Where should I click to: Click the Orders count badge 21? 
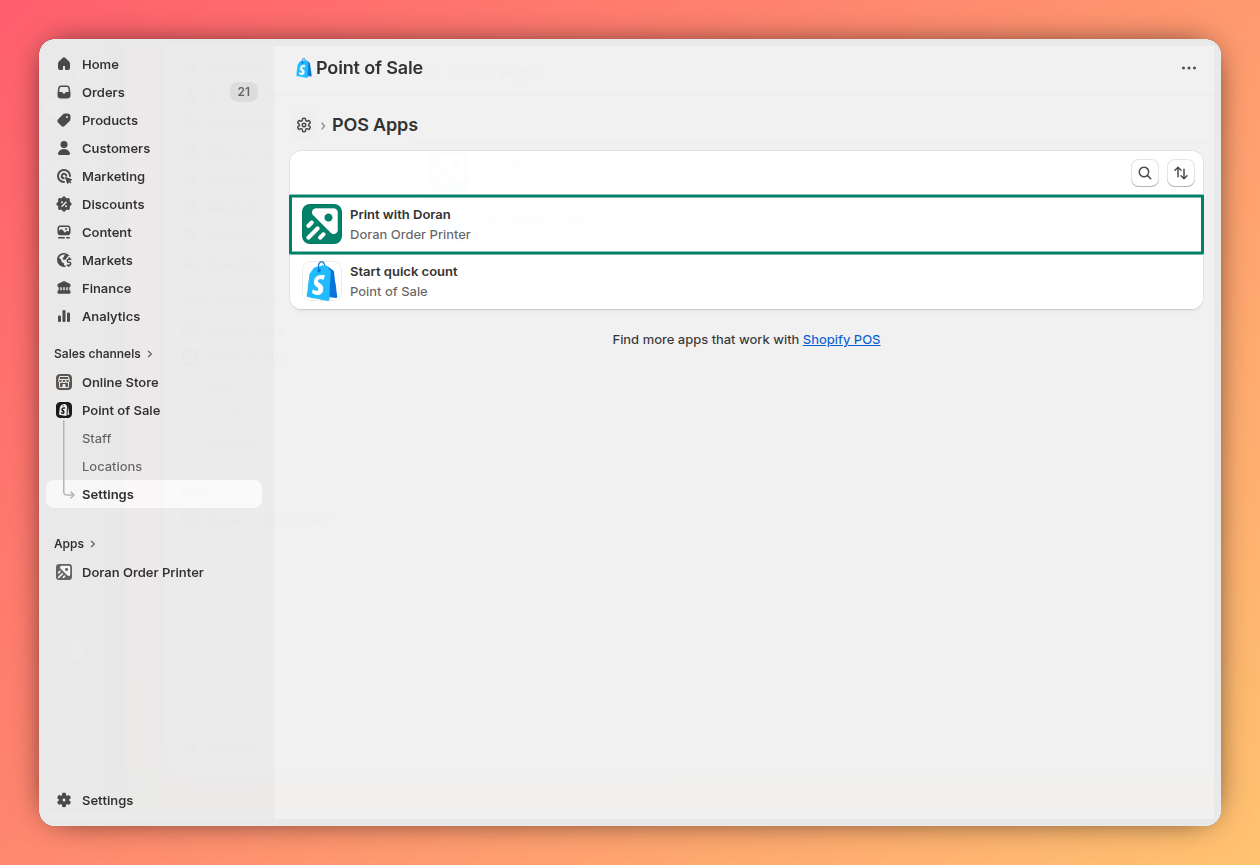click(244, 92)
